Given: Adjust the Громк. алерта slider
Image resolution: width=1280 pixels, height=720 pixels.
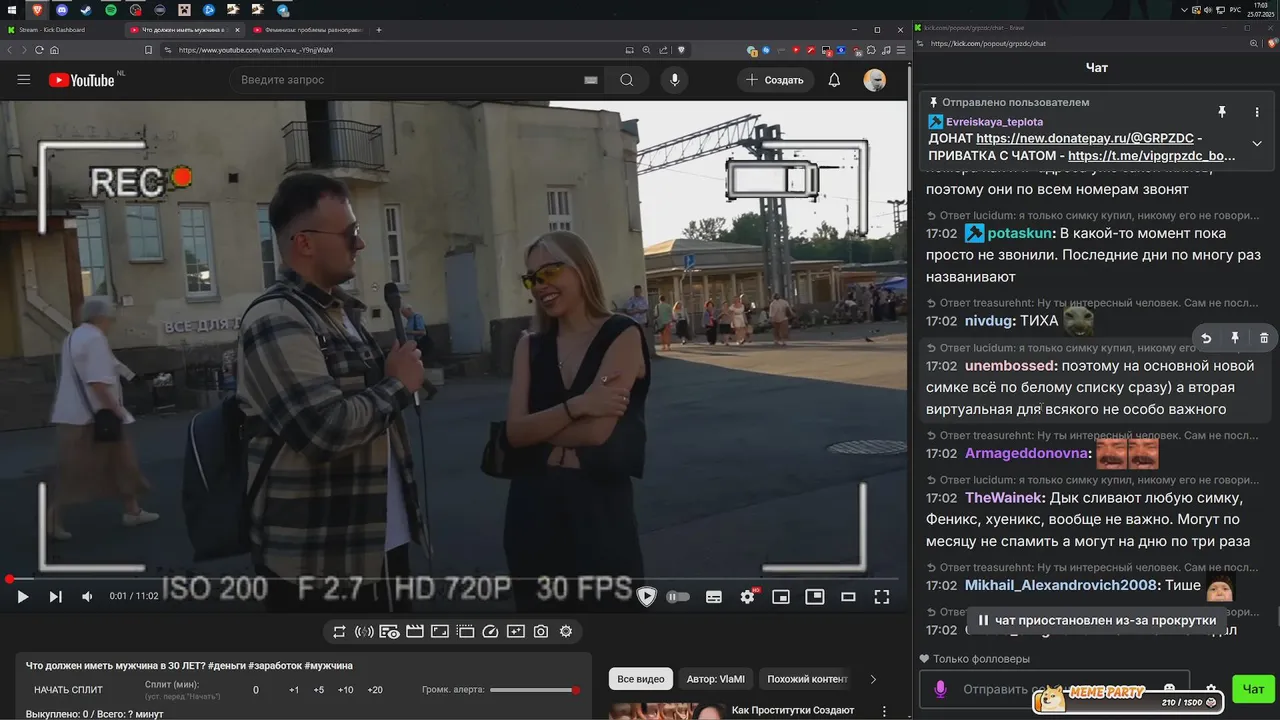Looking at the screenshot, I should (533, 690).
